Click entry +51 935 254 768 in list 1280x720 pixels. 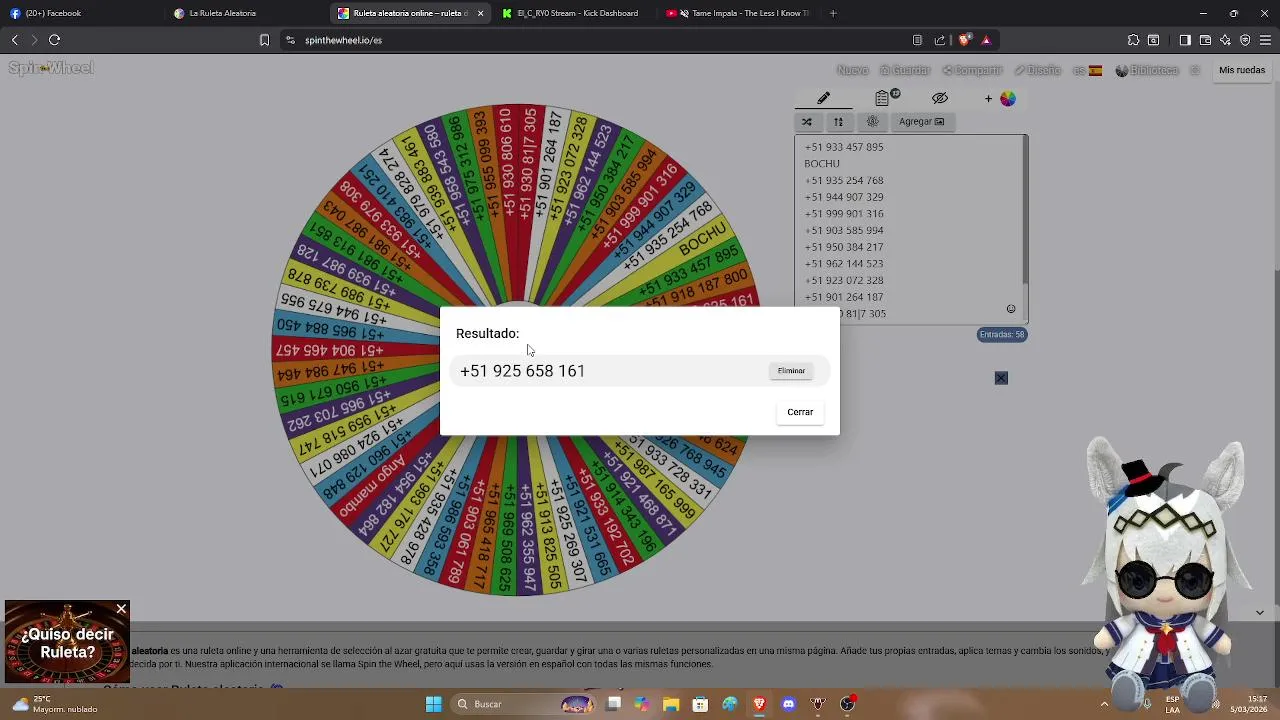click(844, 181)
